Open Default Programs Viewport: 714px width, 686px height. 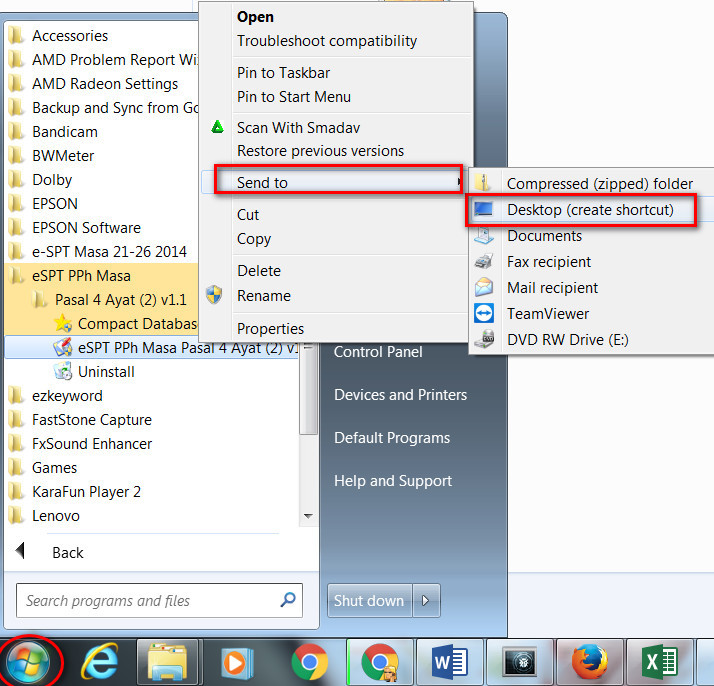click(392, 437)
